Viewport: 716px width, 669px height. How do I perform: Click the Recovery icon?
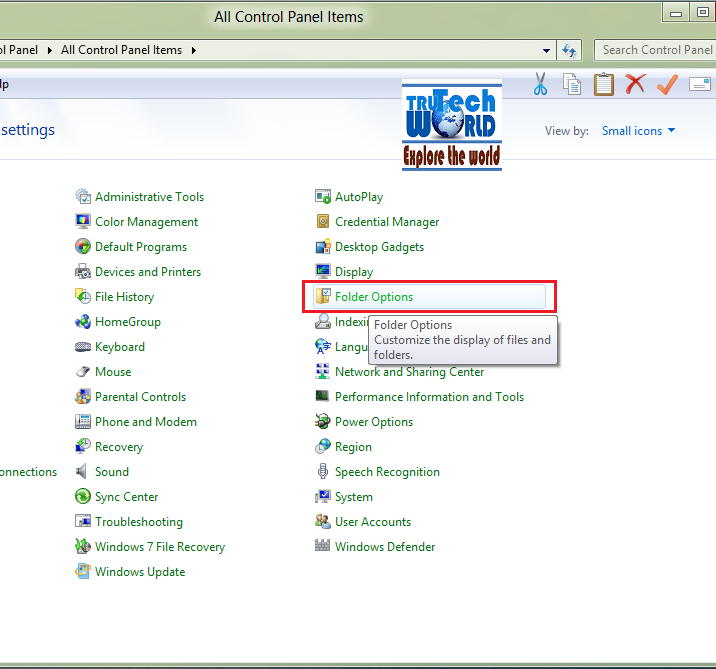(83, 446)
